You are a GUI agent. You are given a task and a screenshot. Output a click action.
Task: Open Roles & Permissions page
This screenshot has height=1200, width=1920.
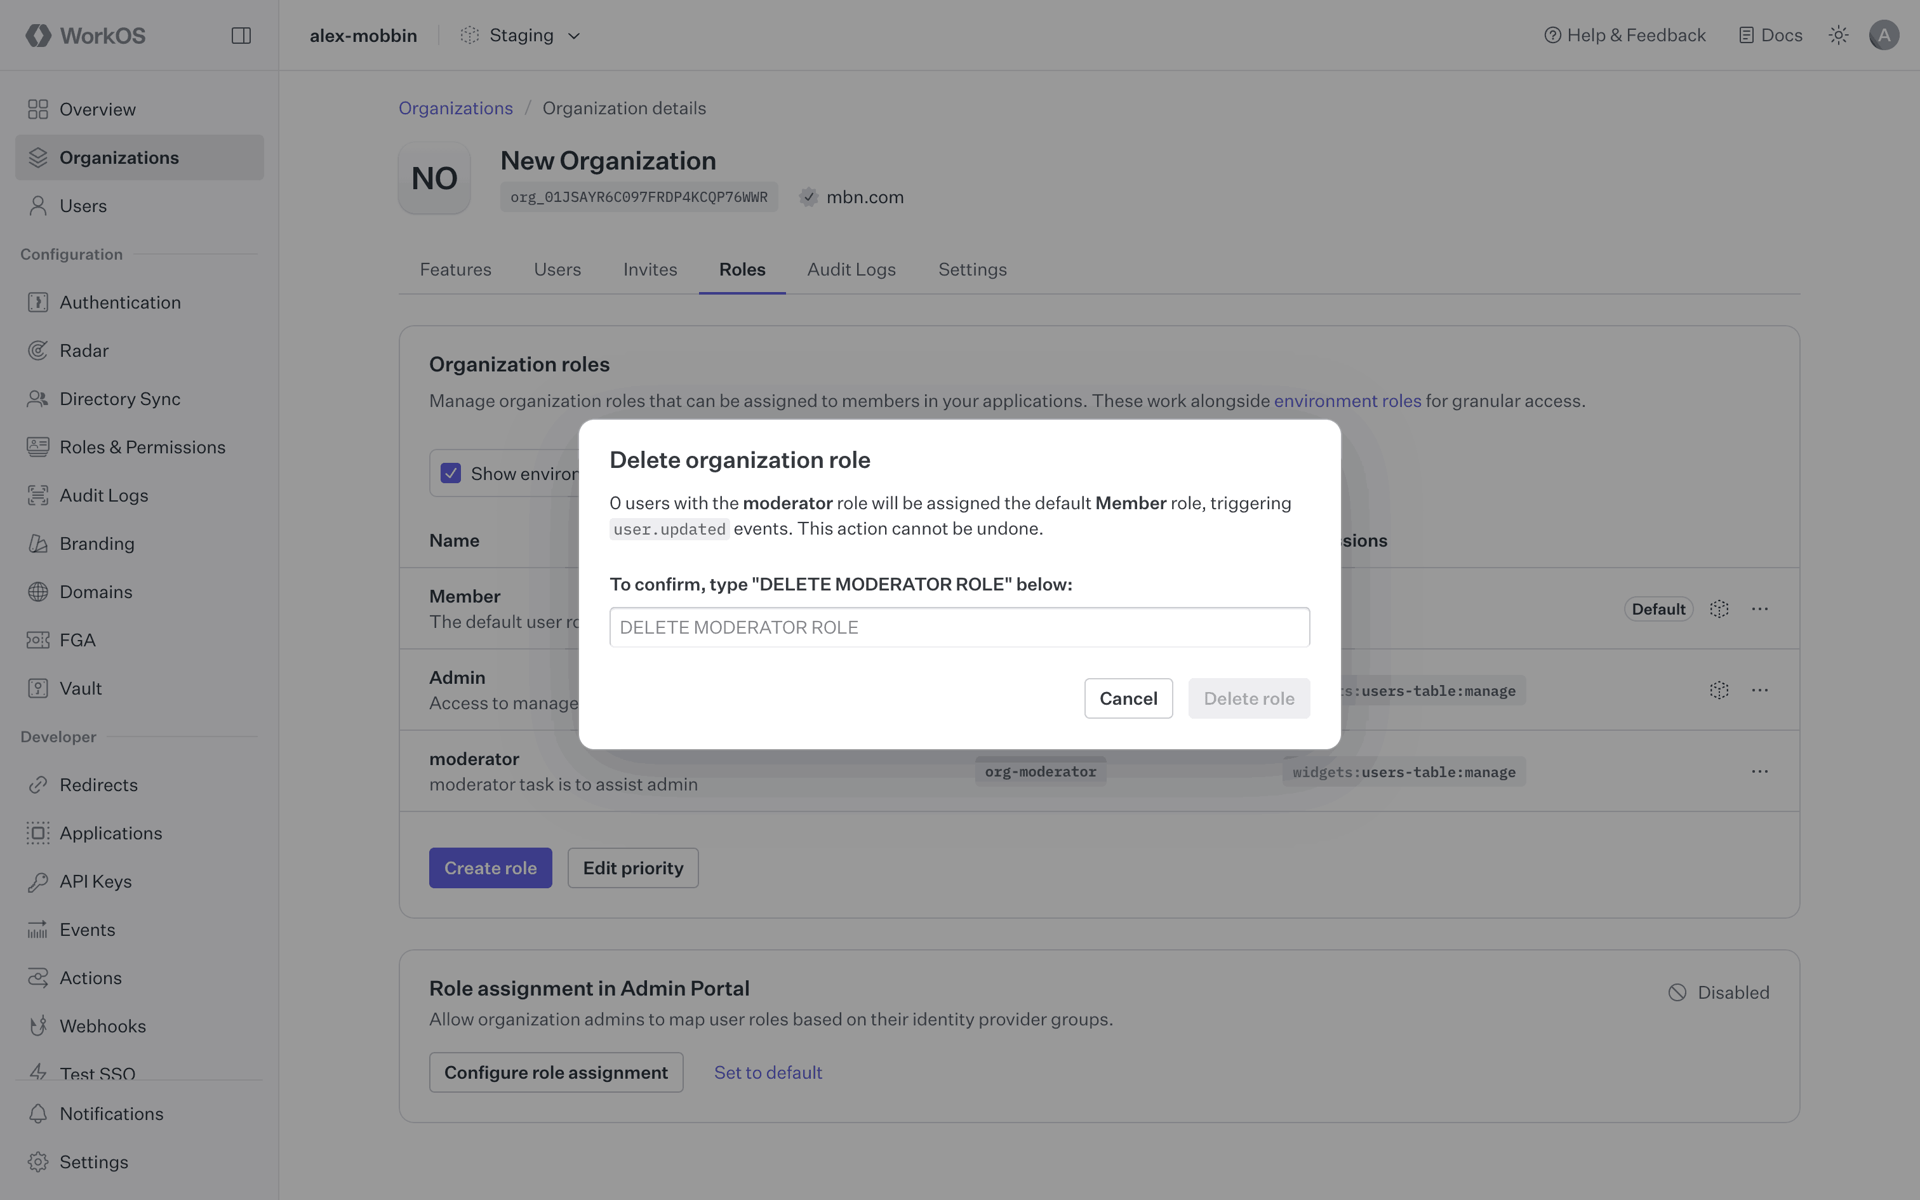(139, 447)
